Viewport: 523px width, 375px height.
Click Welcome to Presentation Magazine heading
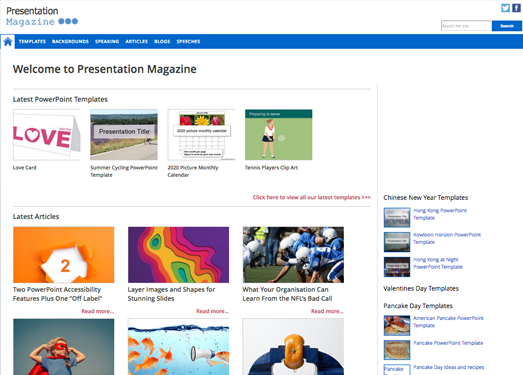pyautogui.click(x=104, y=69)
